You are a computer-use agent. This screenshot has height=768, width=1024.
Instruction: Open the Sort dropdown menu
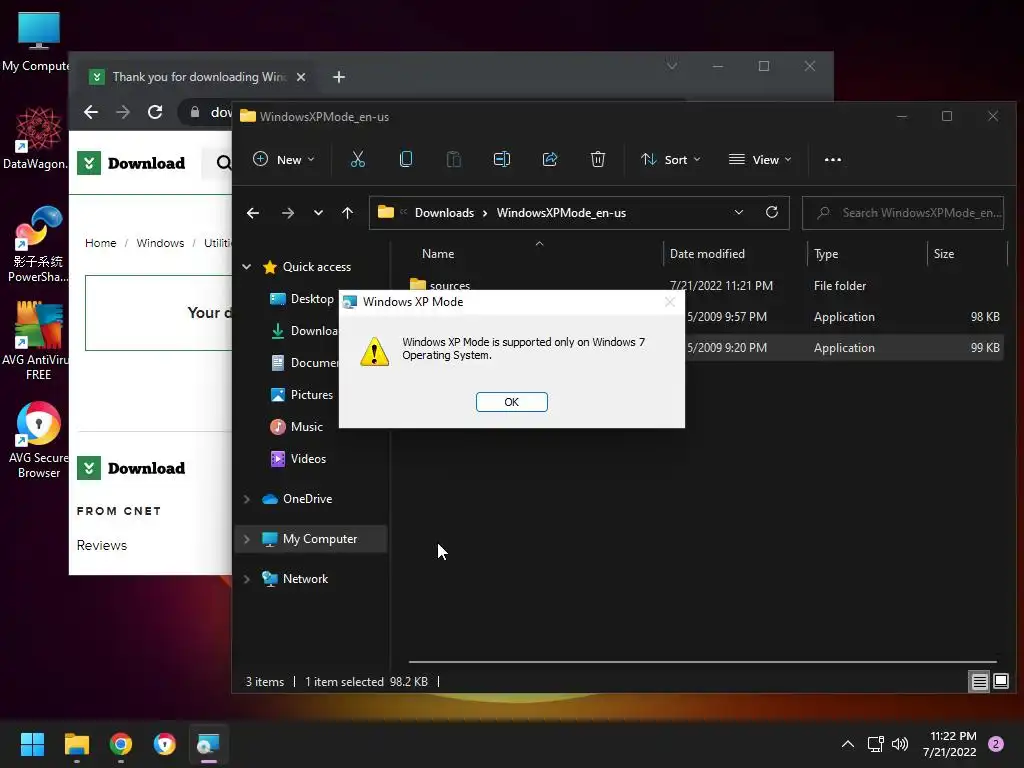point(671,159)
